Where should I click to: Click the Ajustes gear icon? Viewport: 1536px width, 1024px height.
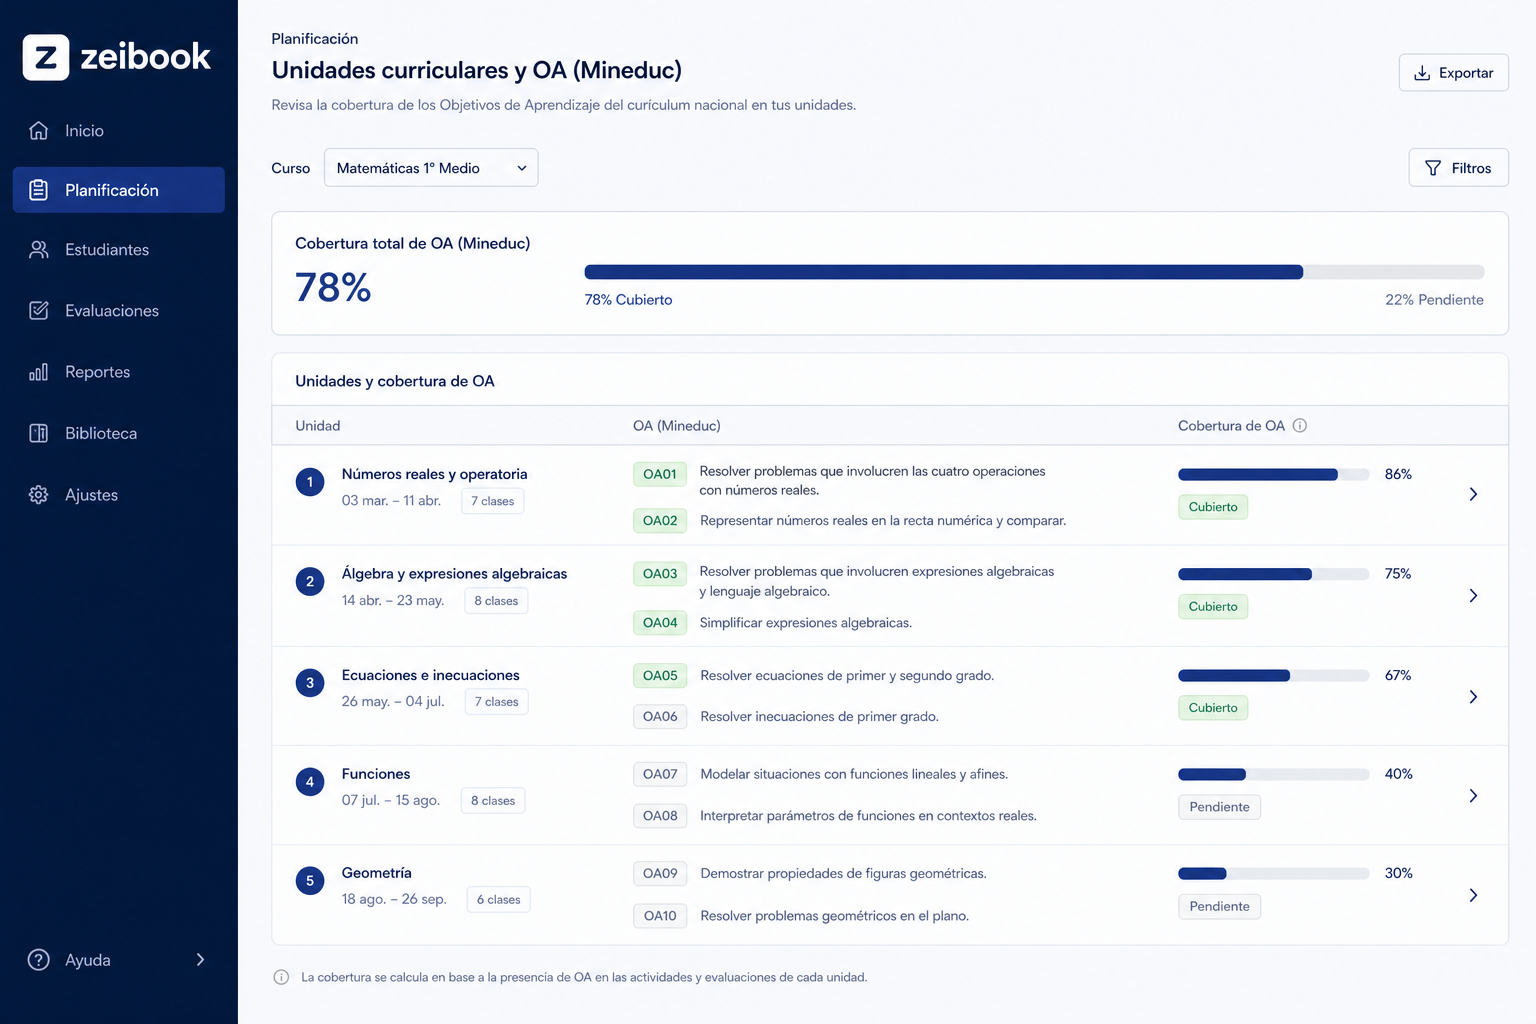(39, 495)
